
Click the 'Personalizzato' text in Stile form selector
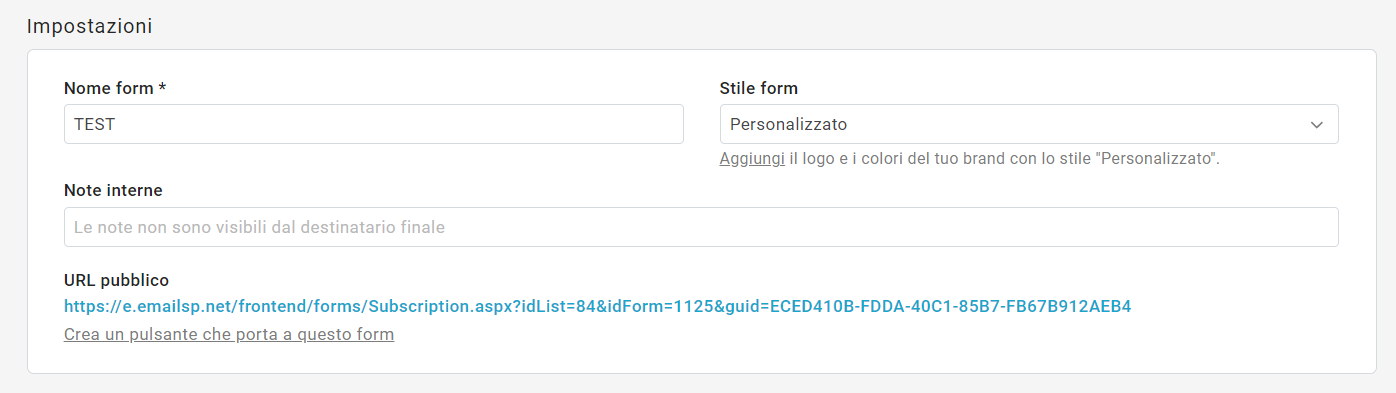point(789,125)
